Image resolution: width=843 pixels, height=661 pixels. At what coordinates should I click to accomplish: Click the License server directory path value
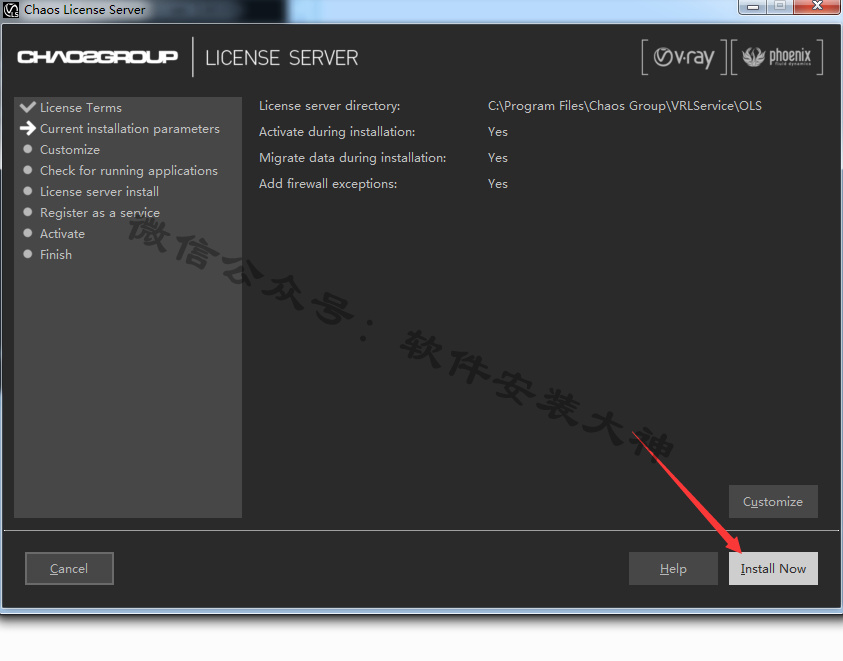[x=625, y=106]
